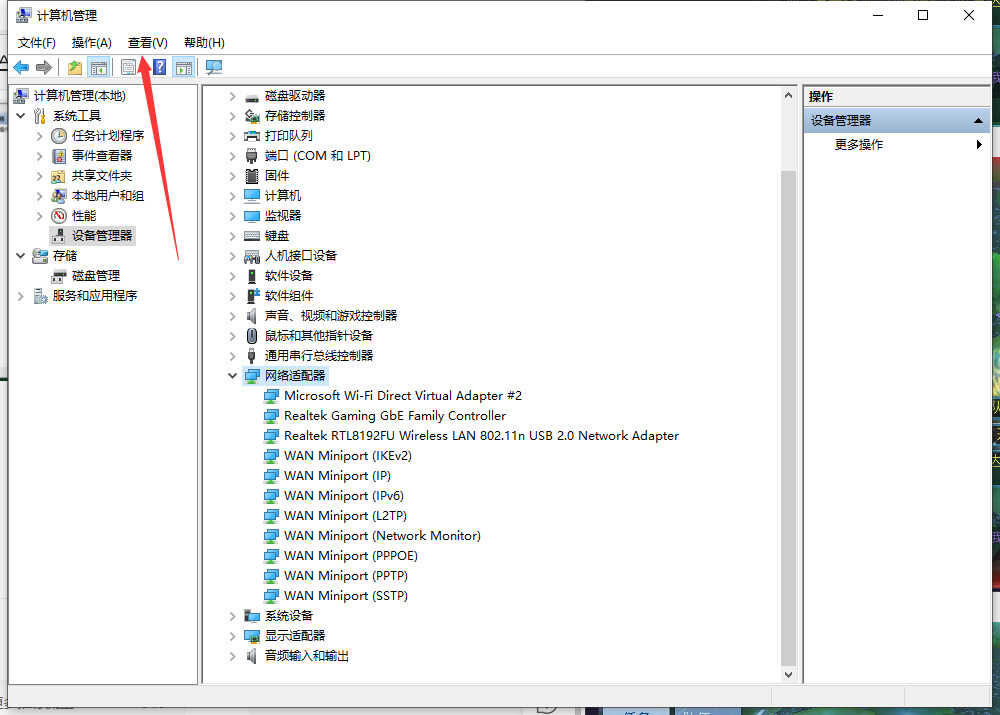The width and height of the screenshot is (1000, 715).
Task: Select WAN Miniport (IPv6)
Action: pyautogui.click(x=344, y=496)
